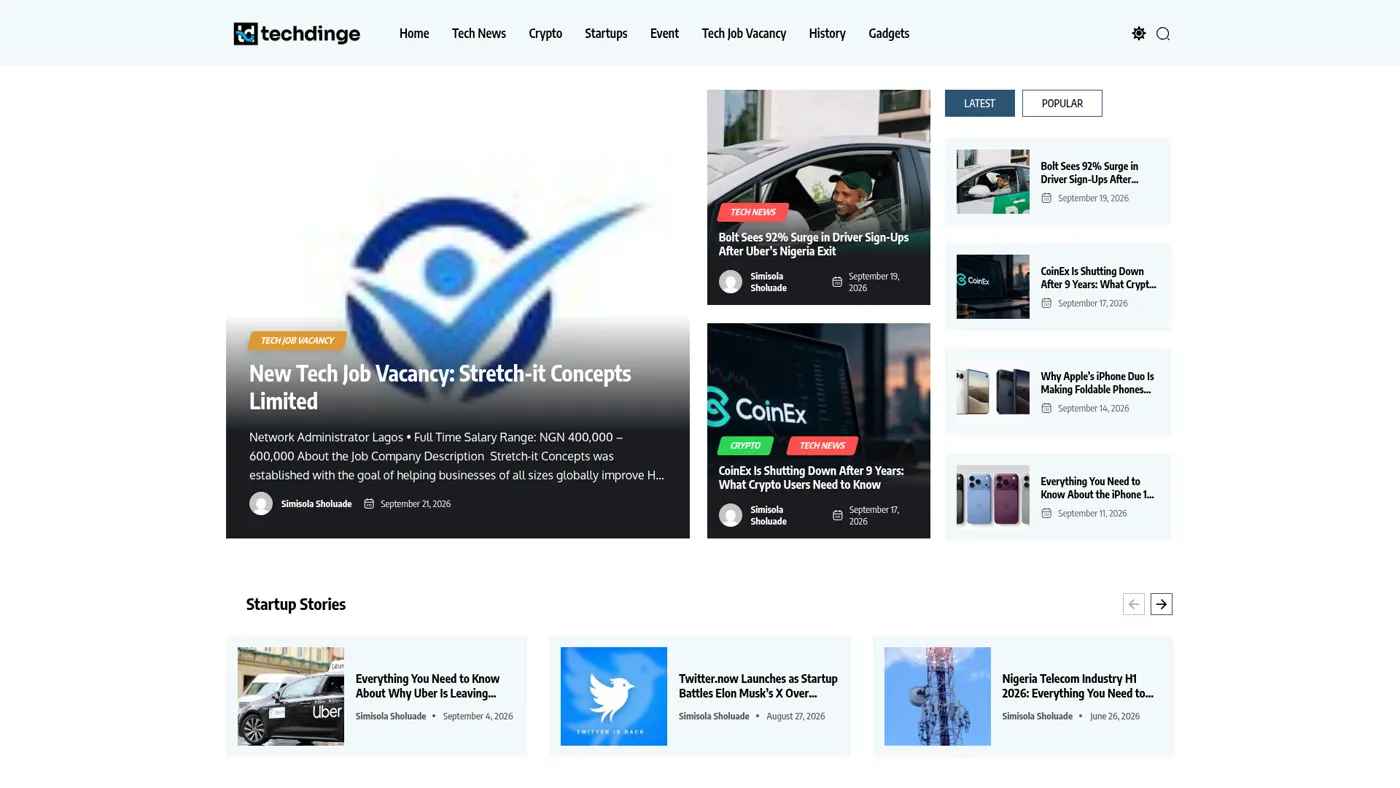Open Tech News in navigation
Screen dimensions: 1400x788
pos(479,33)
